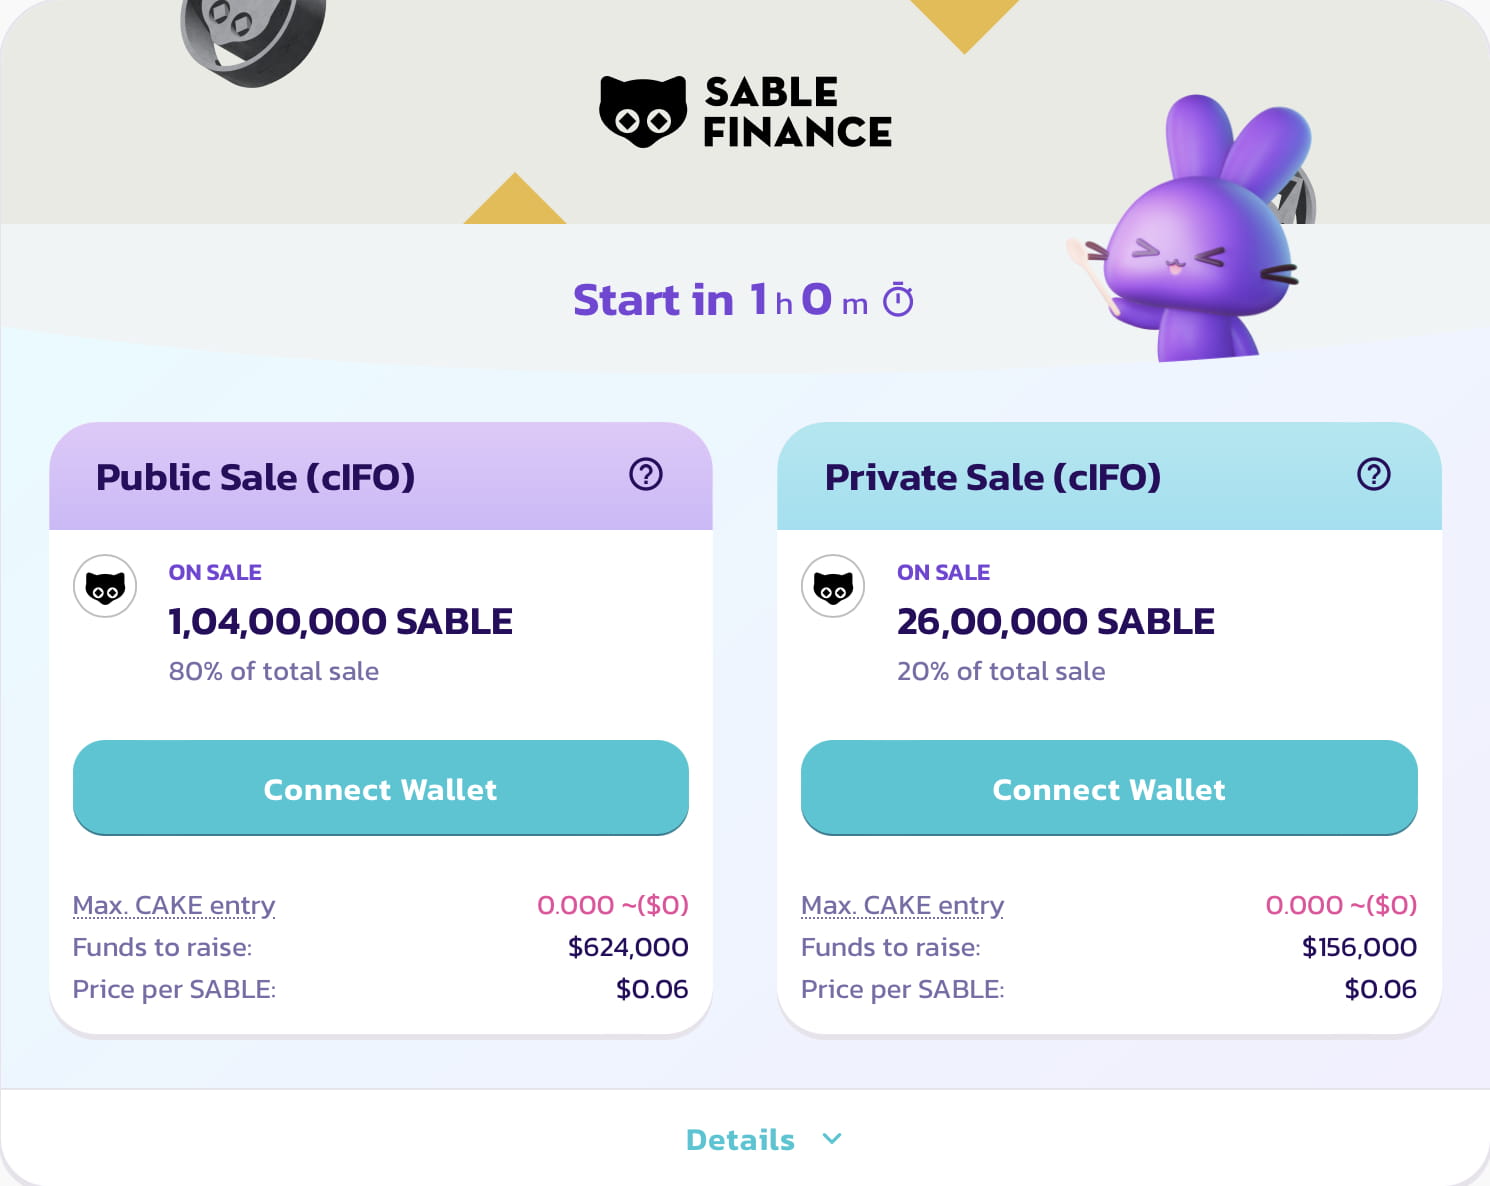Open help tooltip on Private Sale card
Viewport: 1490px width, 1186px height.
tap(1374, 476)
